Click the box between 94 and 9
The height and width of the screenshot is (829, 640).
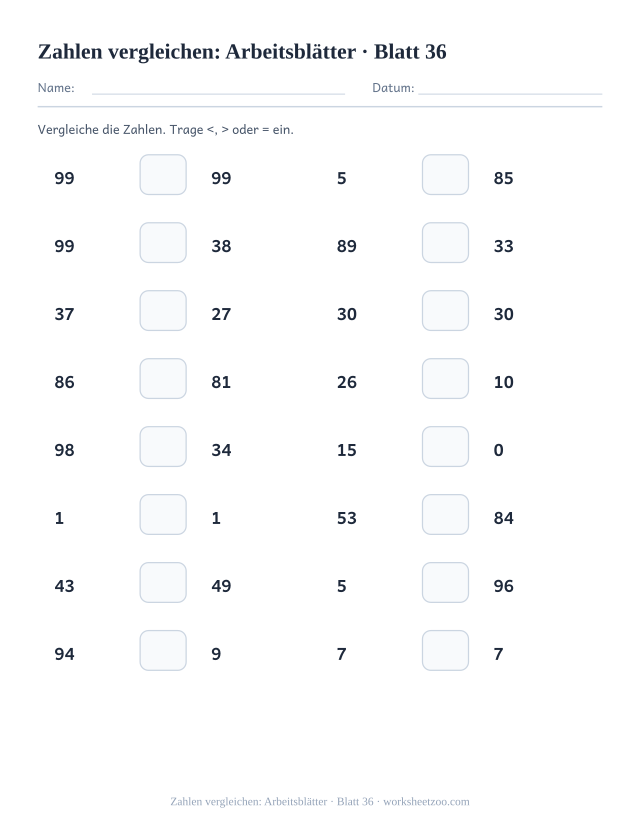click(x=163, y=650)
